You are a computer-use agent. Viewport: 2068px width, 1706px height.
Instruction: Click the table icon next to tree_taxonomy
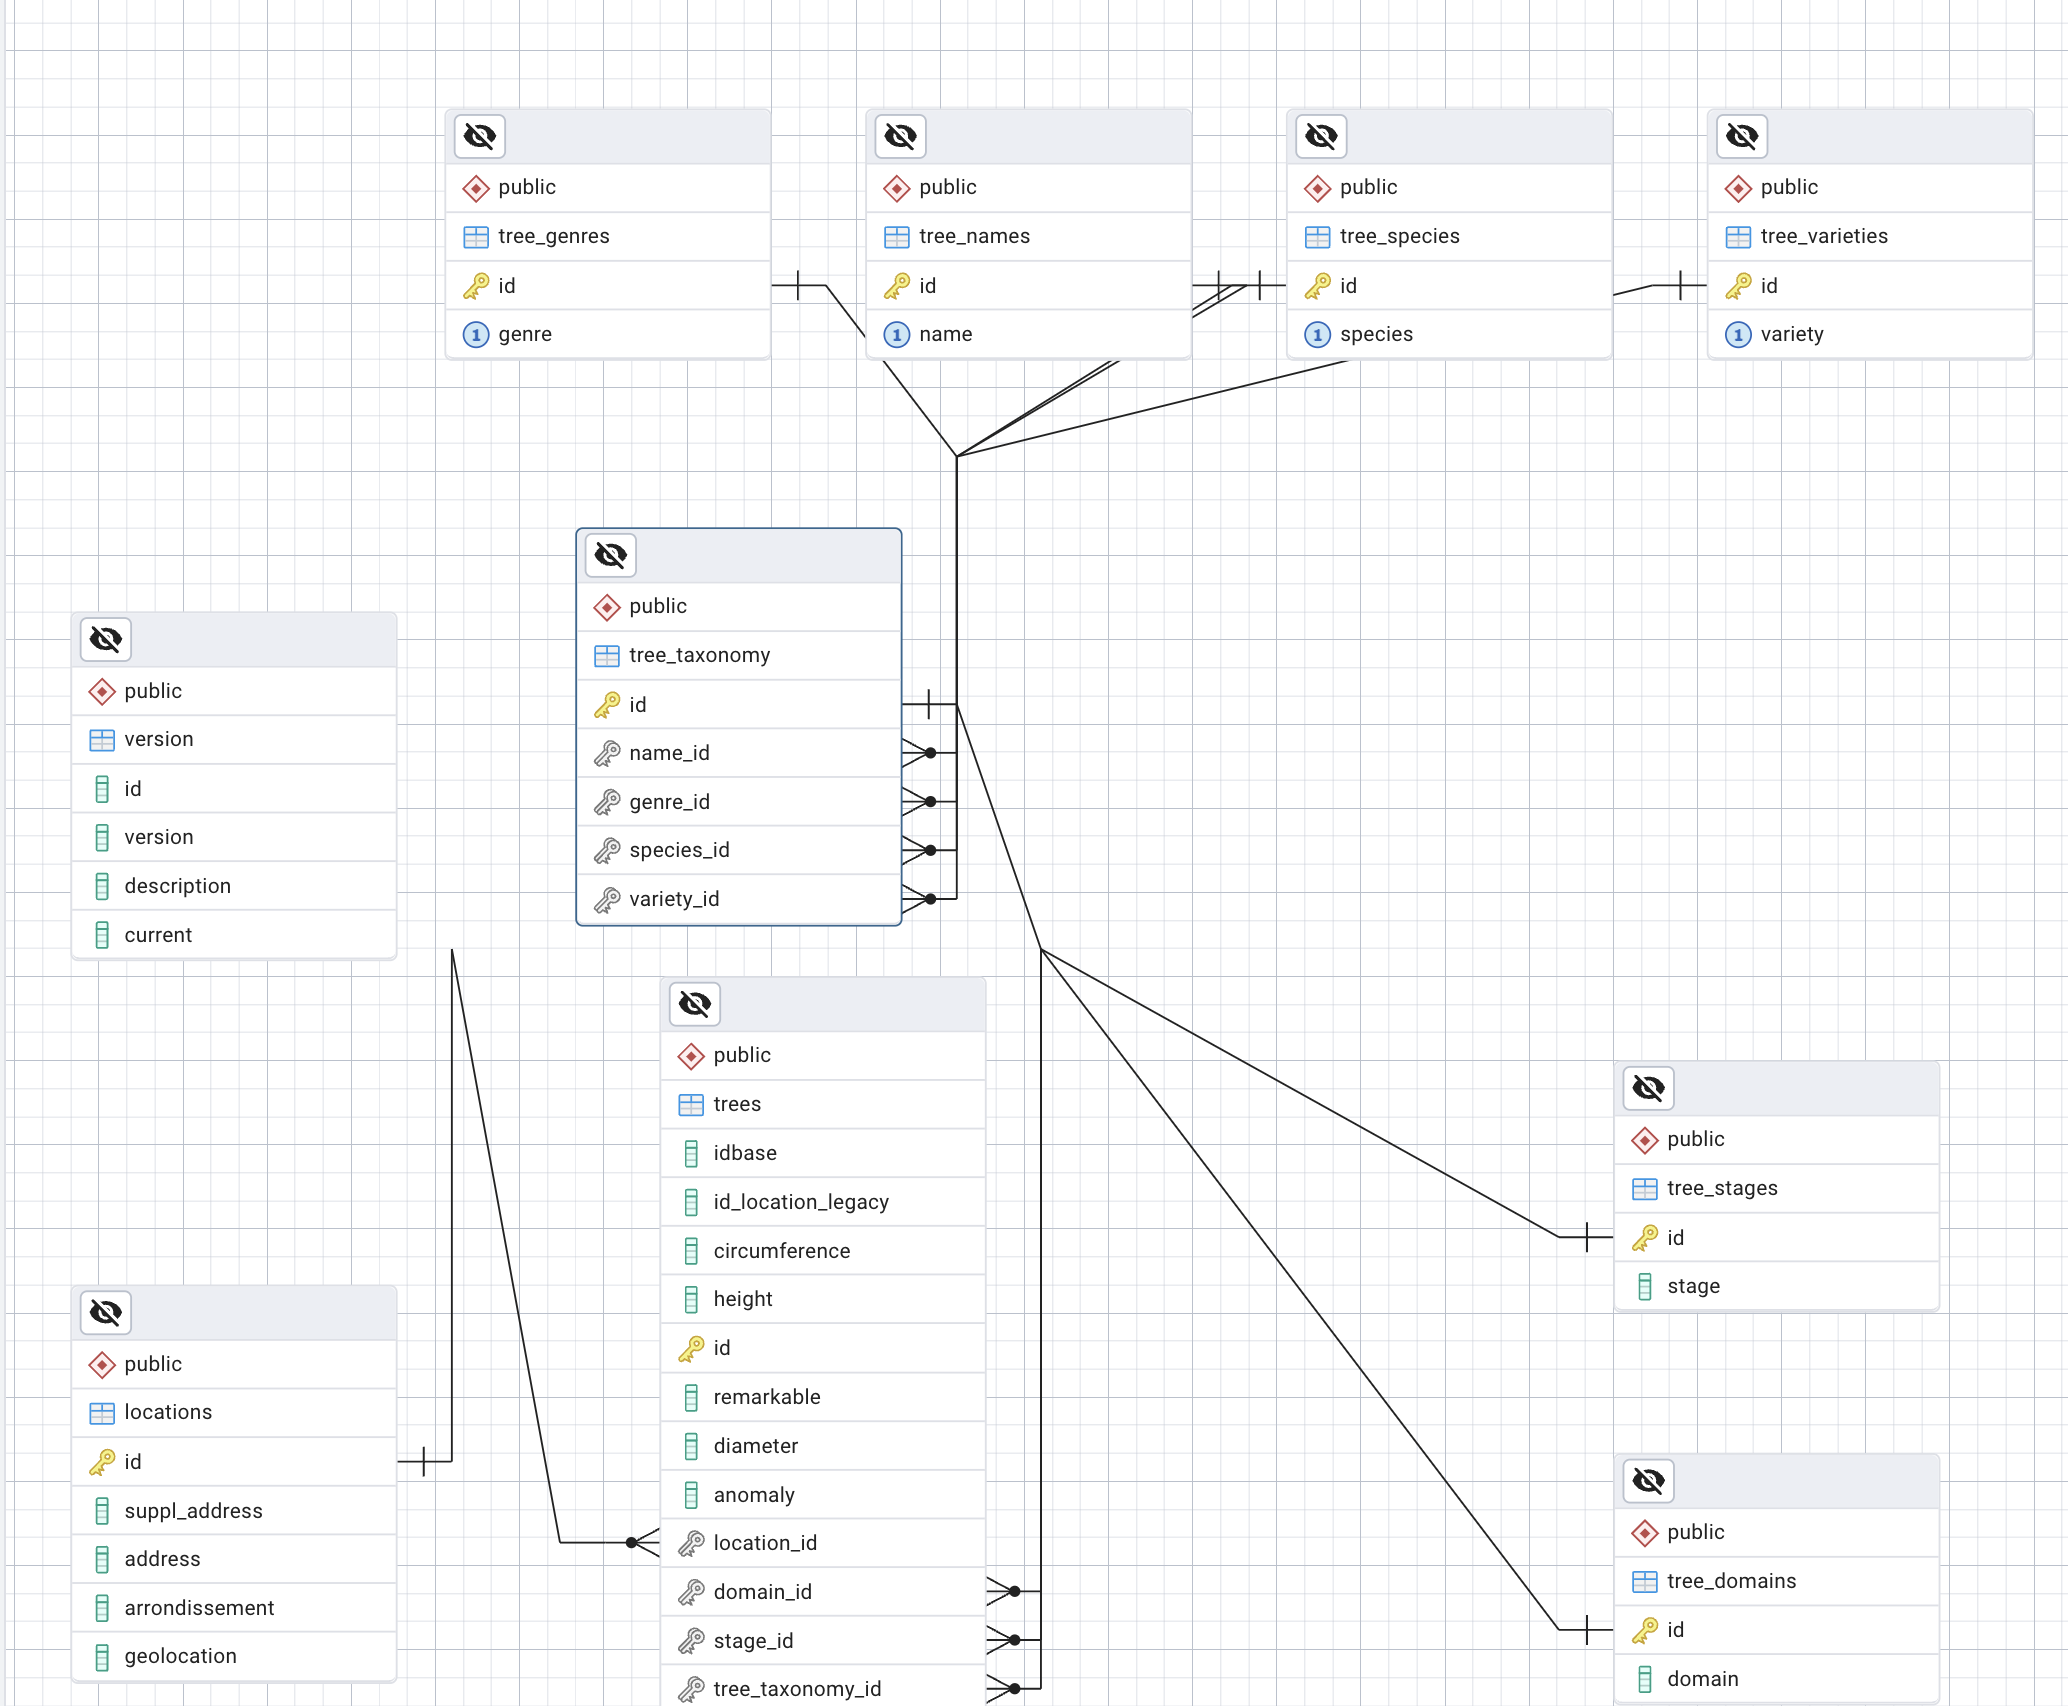tap(607, 656)
